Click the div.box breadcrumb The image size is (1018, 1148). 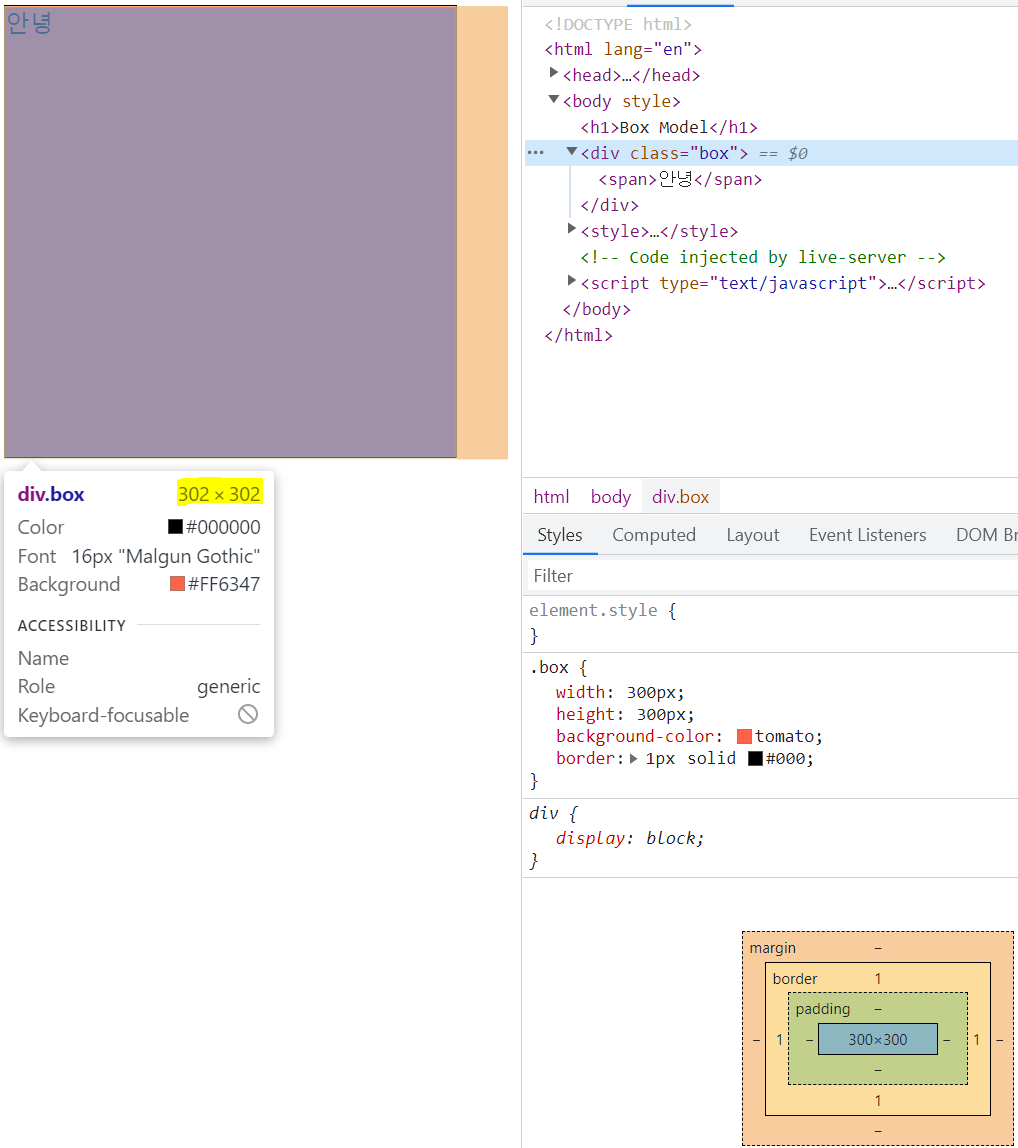tap(680, 497)
